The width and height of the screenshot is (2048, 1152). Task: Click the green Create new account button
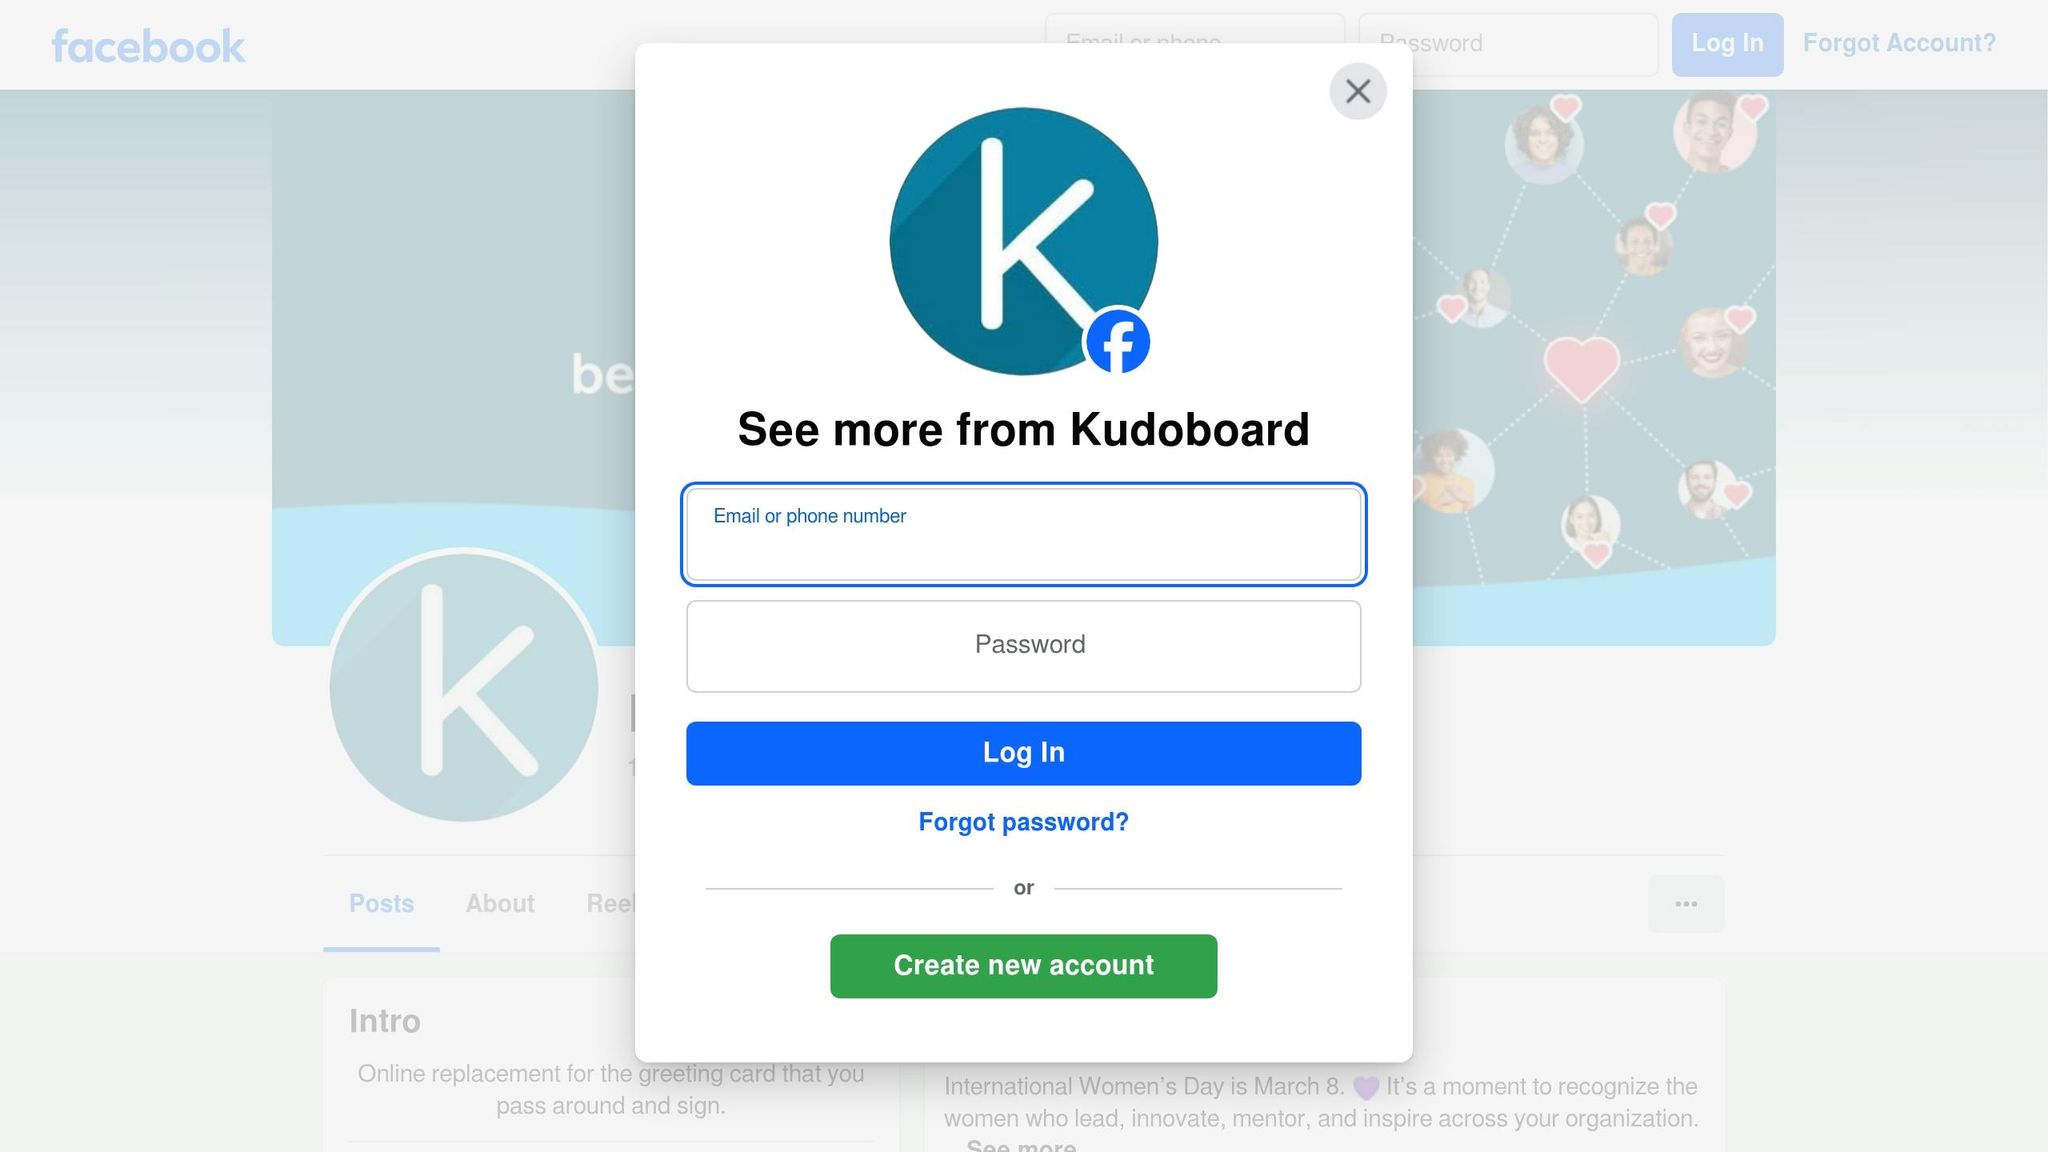pyautogui.click(x=1023, y=966)
